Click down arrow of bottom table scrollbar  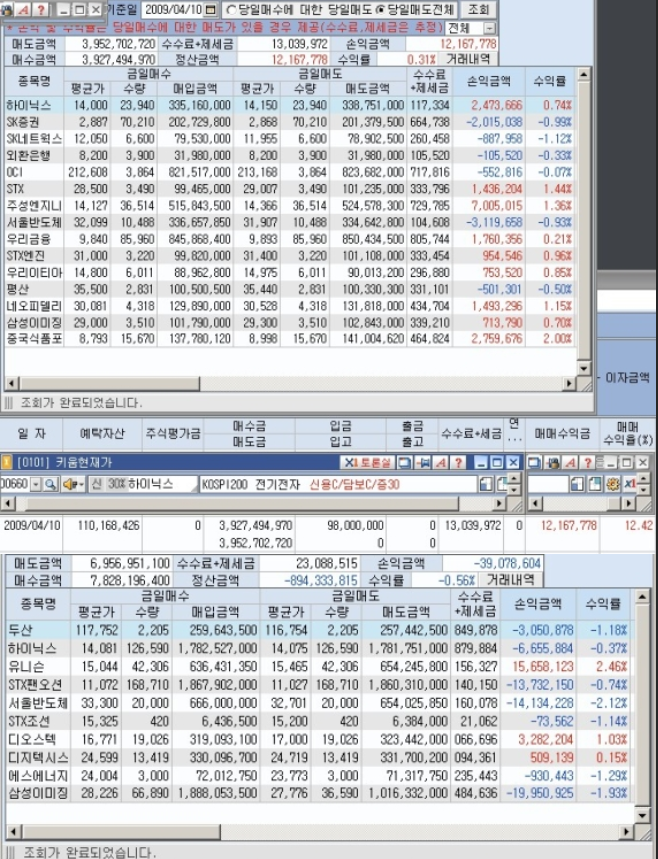coord(643,816)
